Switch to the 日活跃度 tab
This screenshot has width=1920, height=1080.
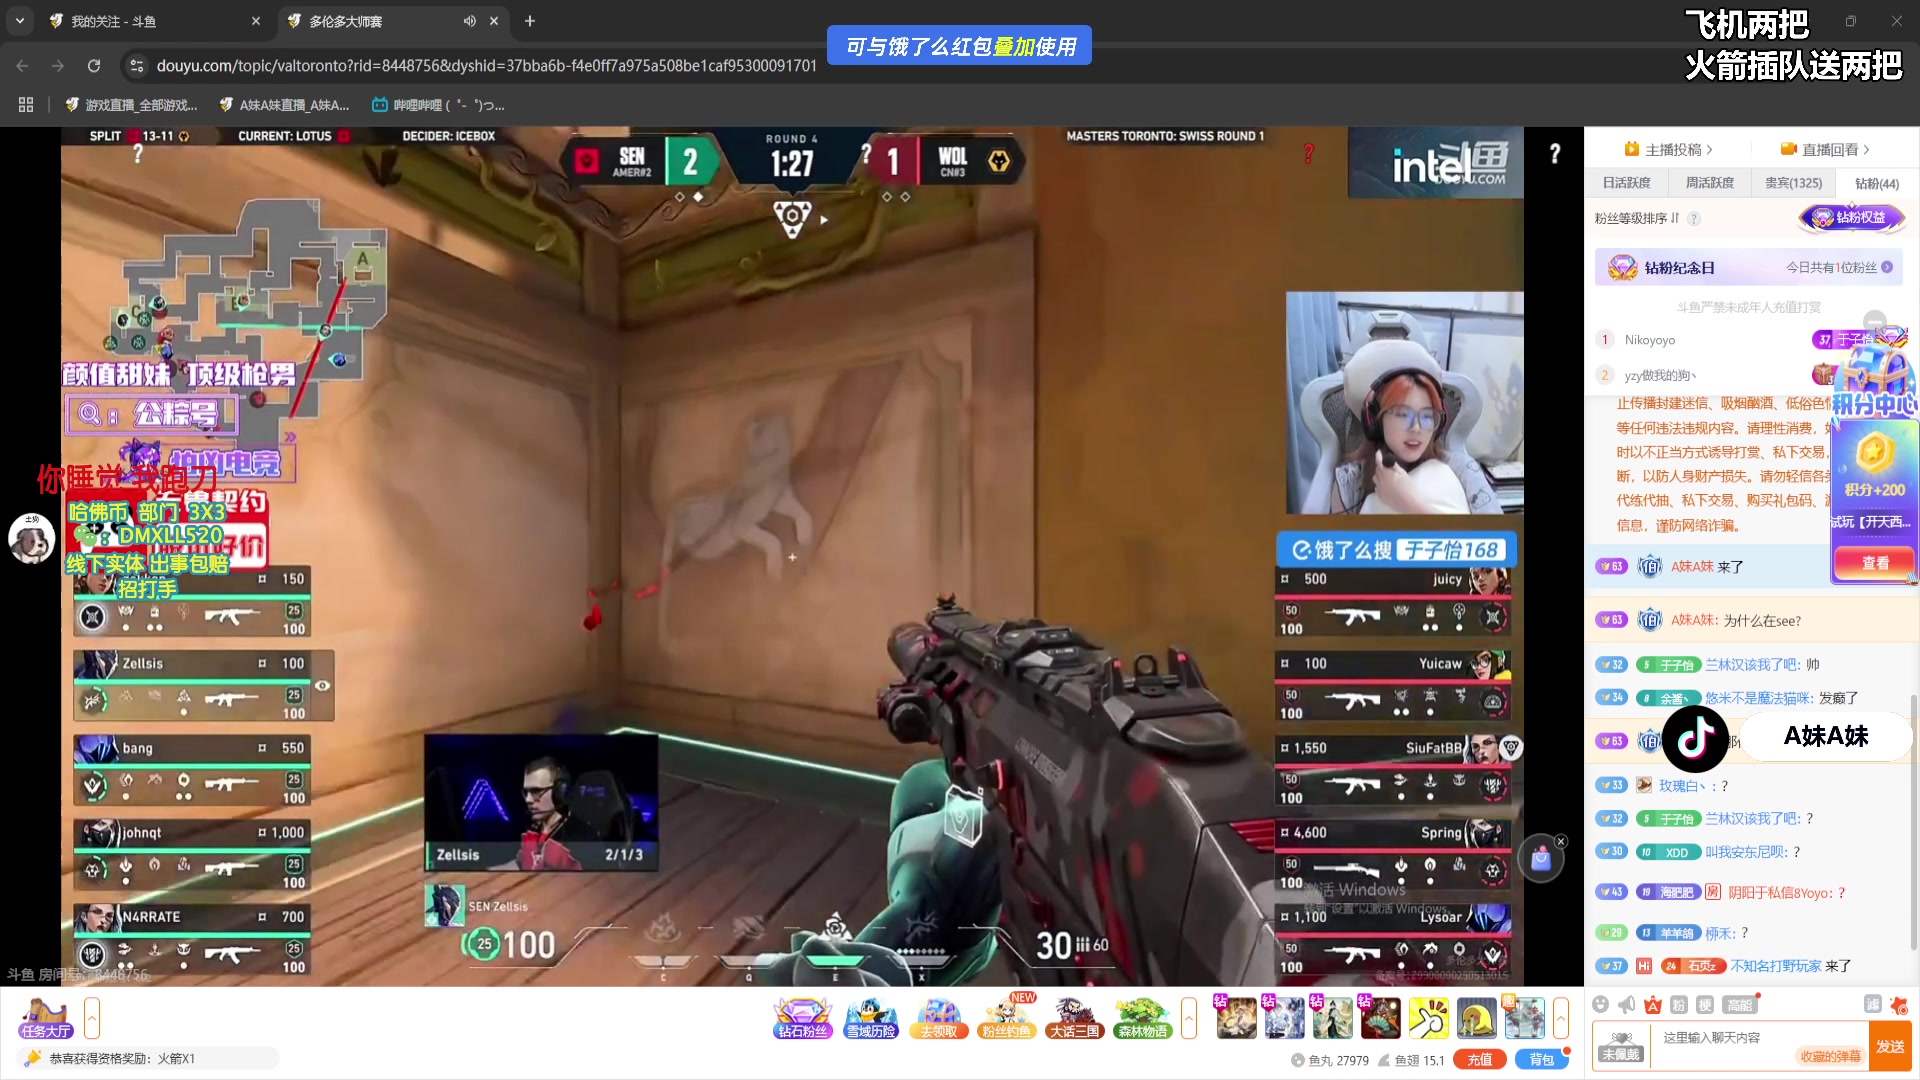[1626, 183]
